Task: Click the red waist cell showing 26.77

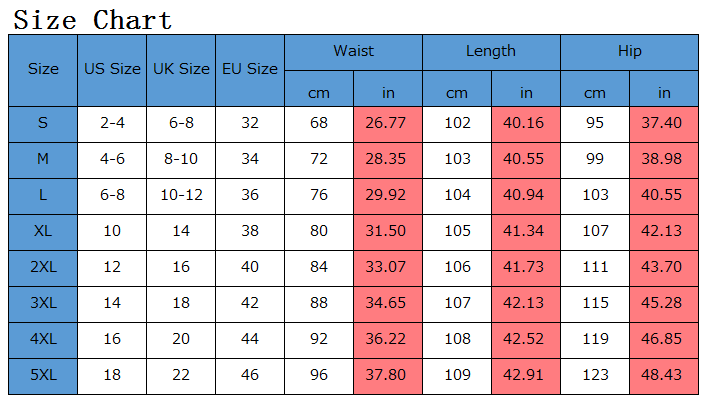Action: pos(388,123)
